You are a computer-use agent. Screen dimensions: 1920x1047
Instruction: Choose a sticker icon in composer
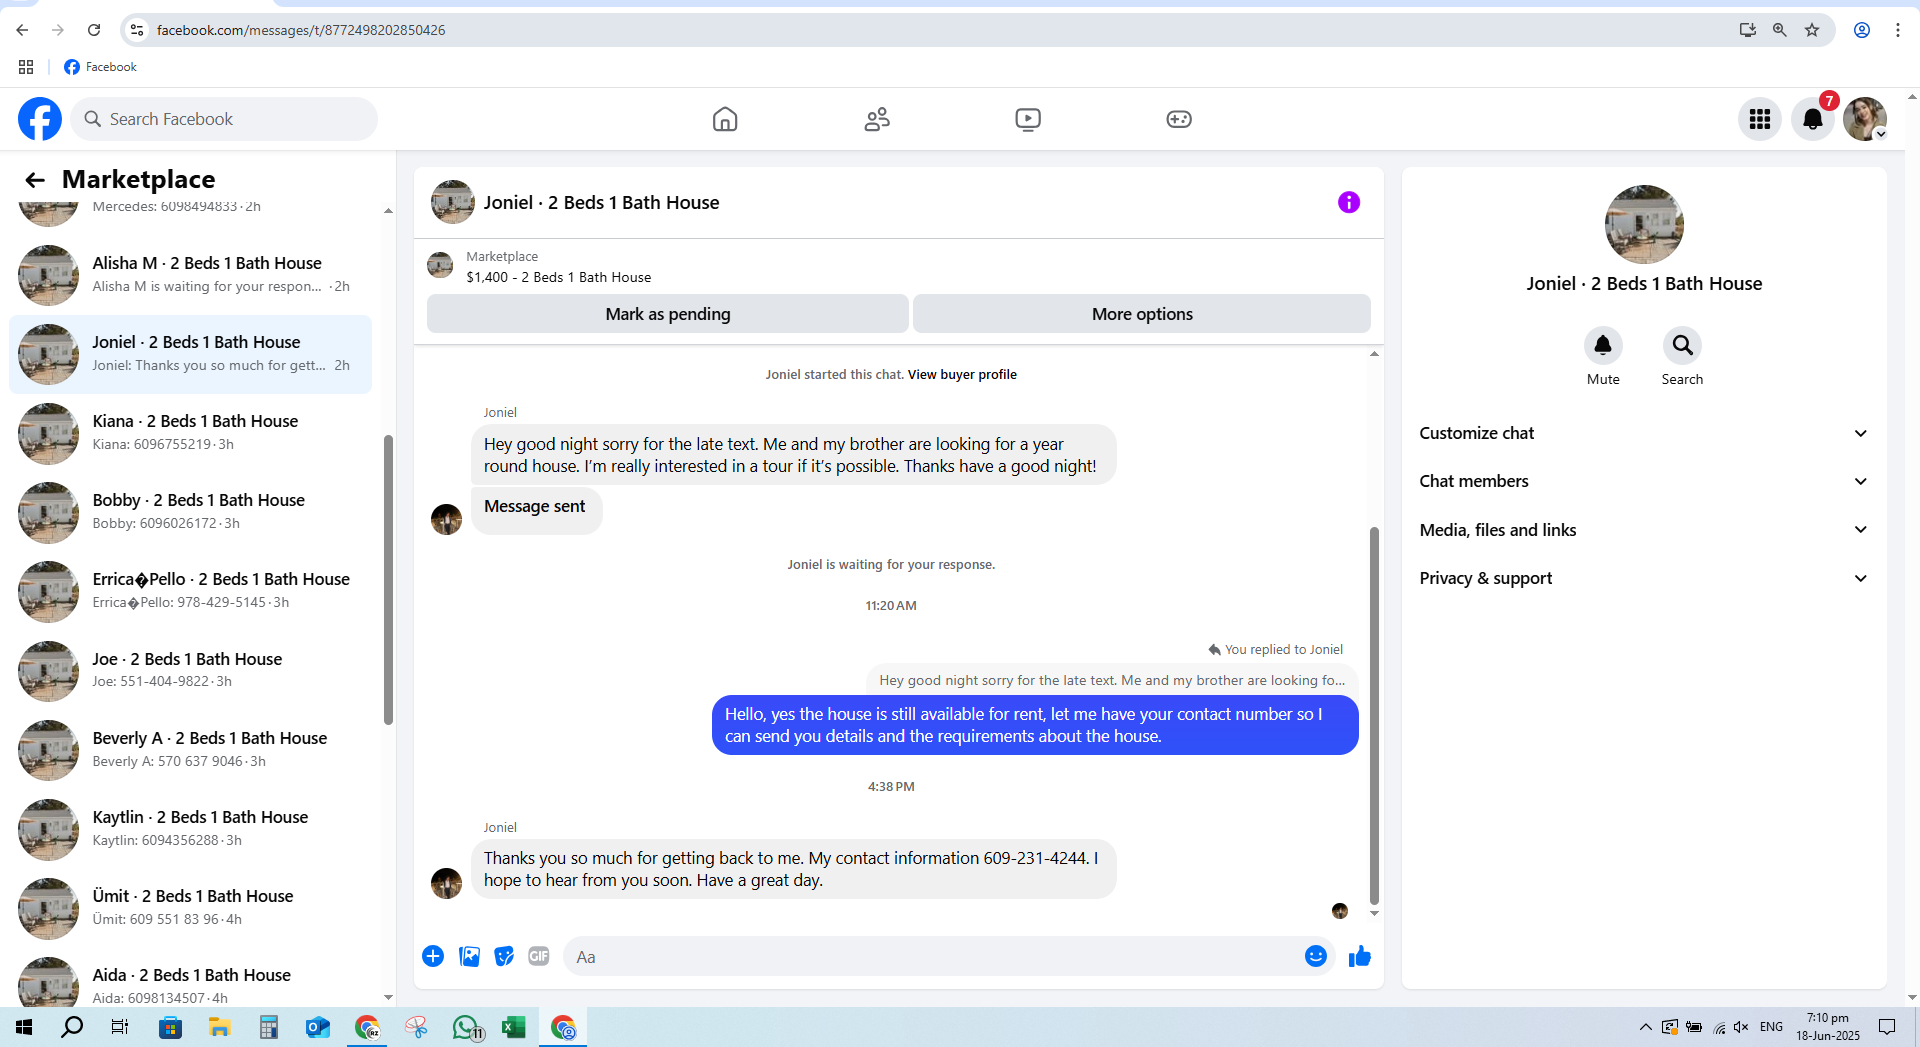[x=504, y=957]
